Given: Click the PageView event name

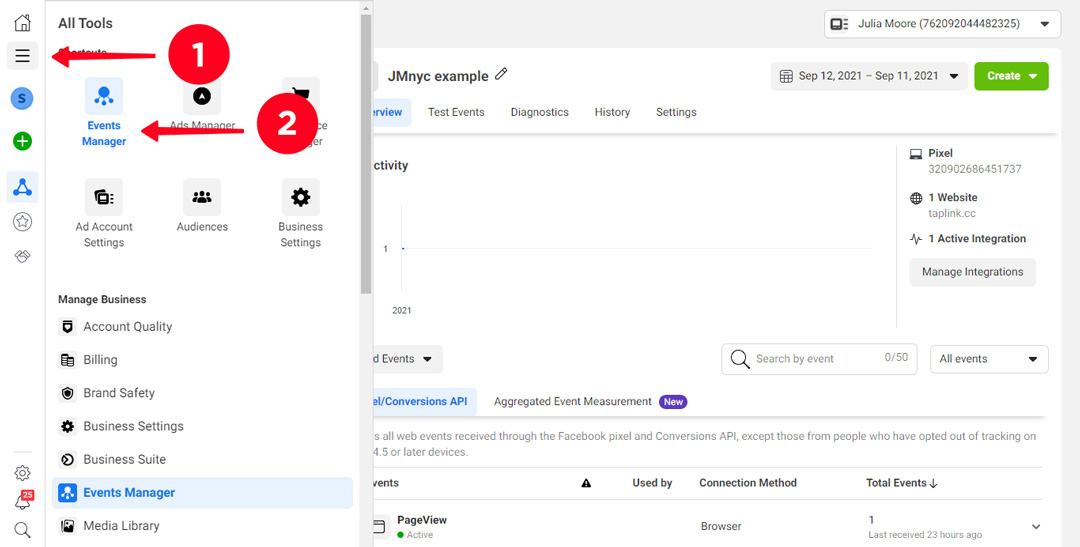Looking at the screenshot, I should pos(422,519).
